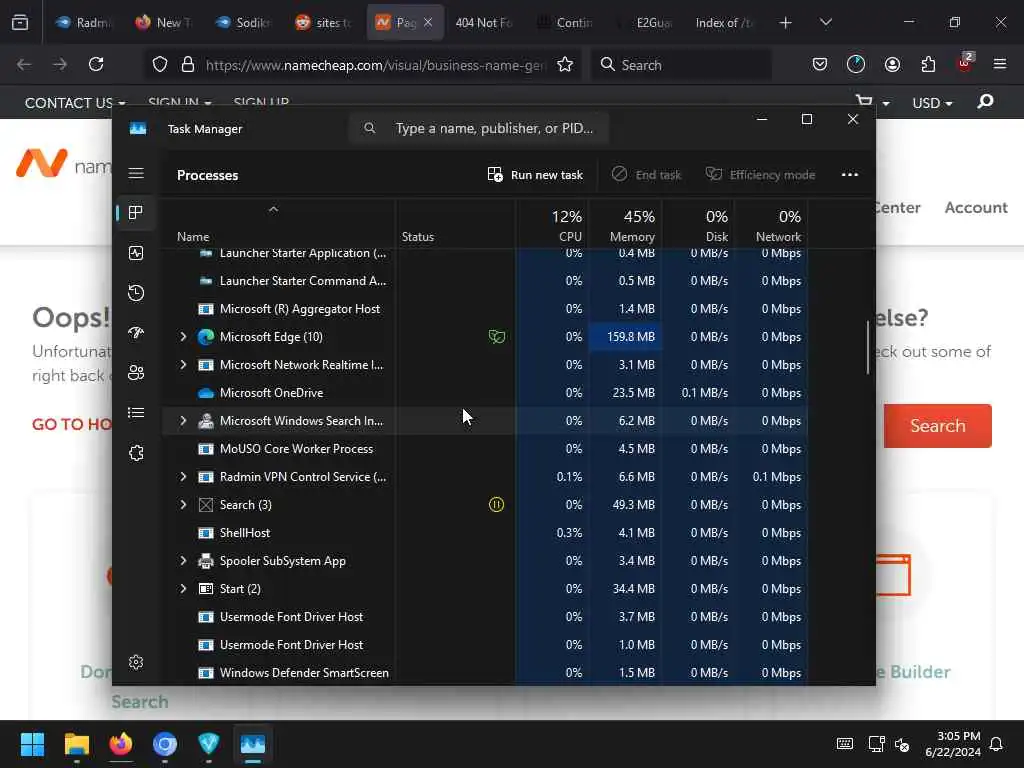The height and width of the screenshot is (768, 1024).
Task: Click the Firefox reload page button
Action: tap(96, 64)
